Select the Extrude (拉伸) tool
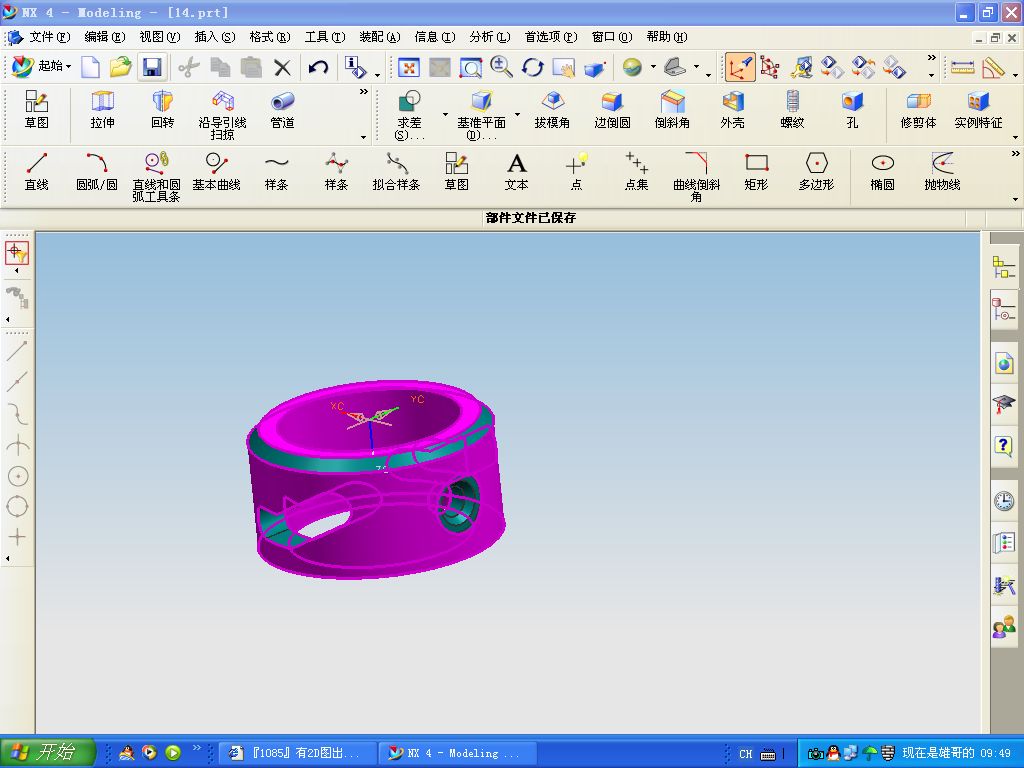The width and height of the screenshot is (1024, 768). point(103,110)
